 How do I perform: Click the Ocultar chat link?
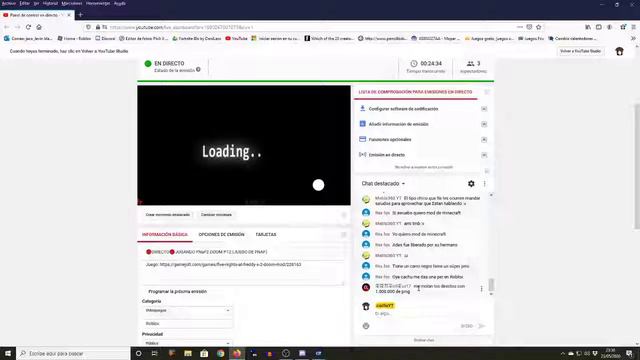[x=424, y=340]
